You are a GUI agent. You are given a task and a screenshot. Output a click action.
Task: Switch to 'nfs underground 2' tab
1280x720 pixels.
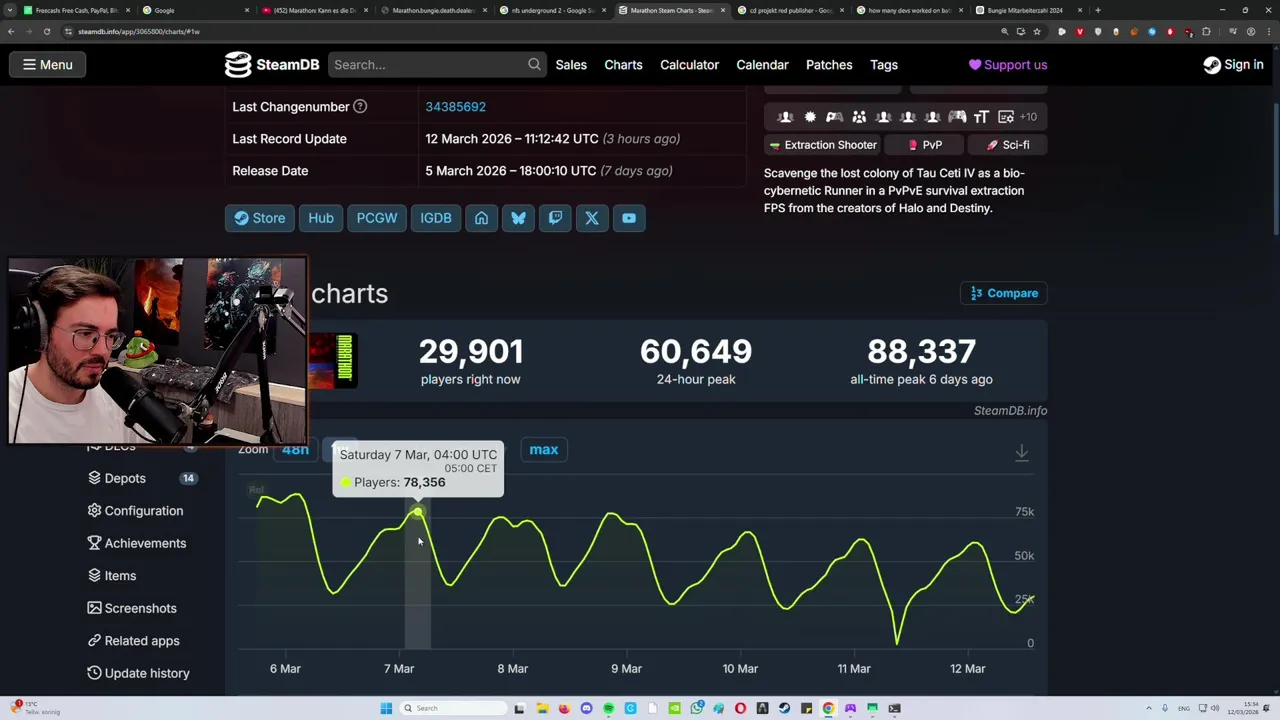[552, 10]
